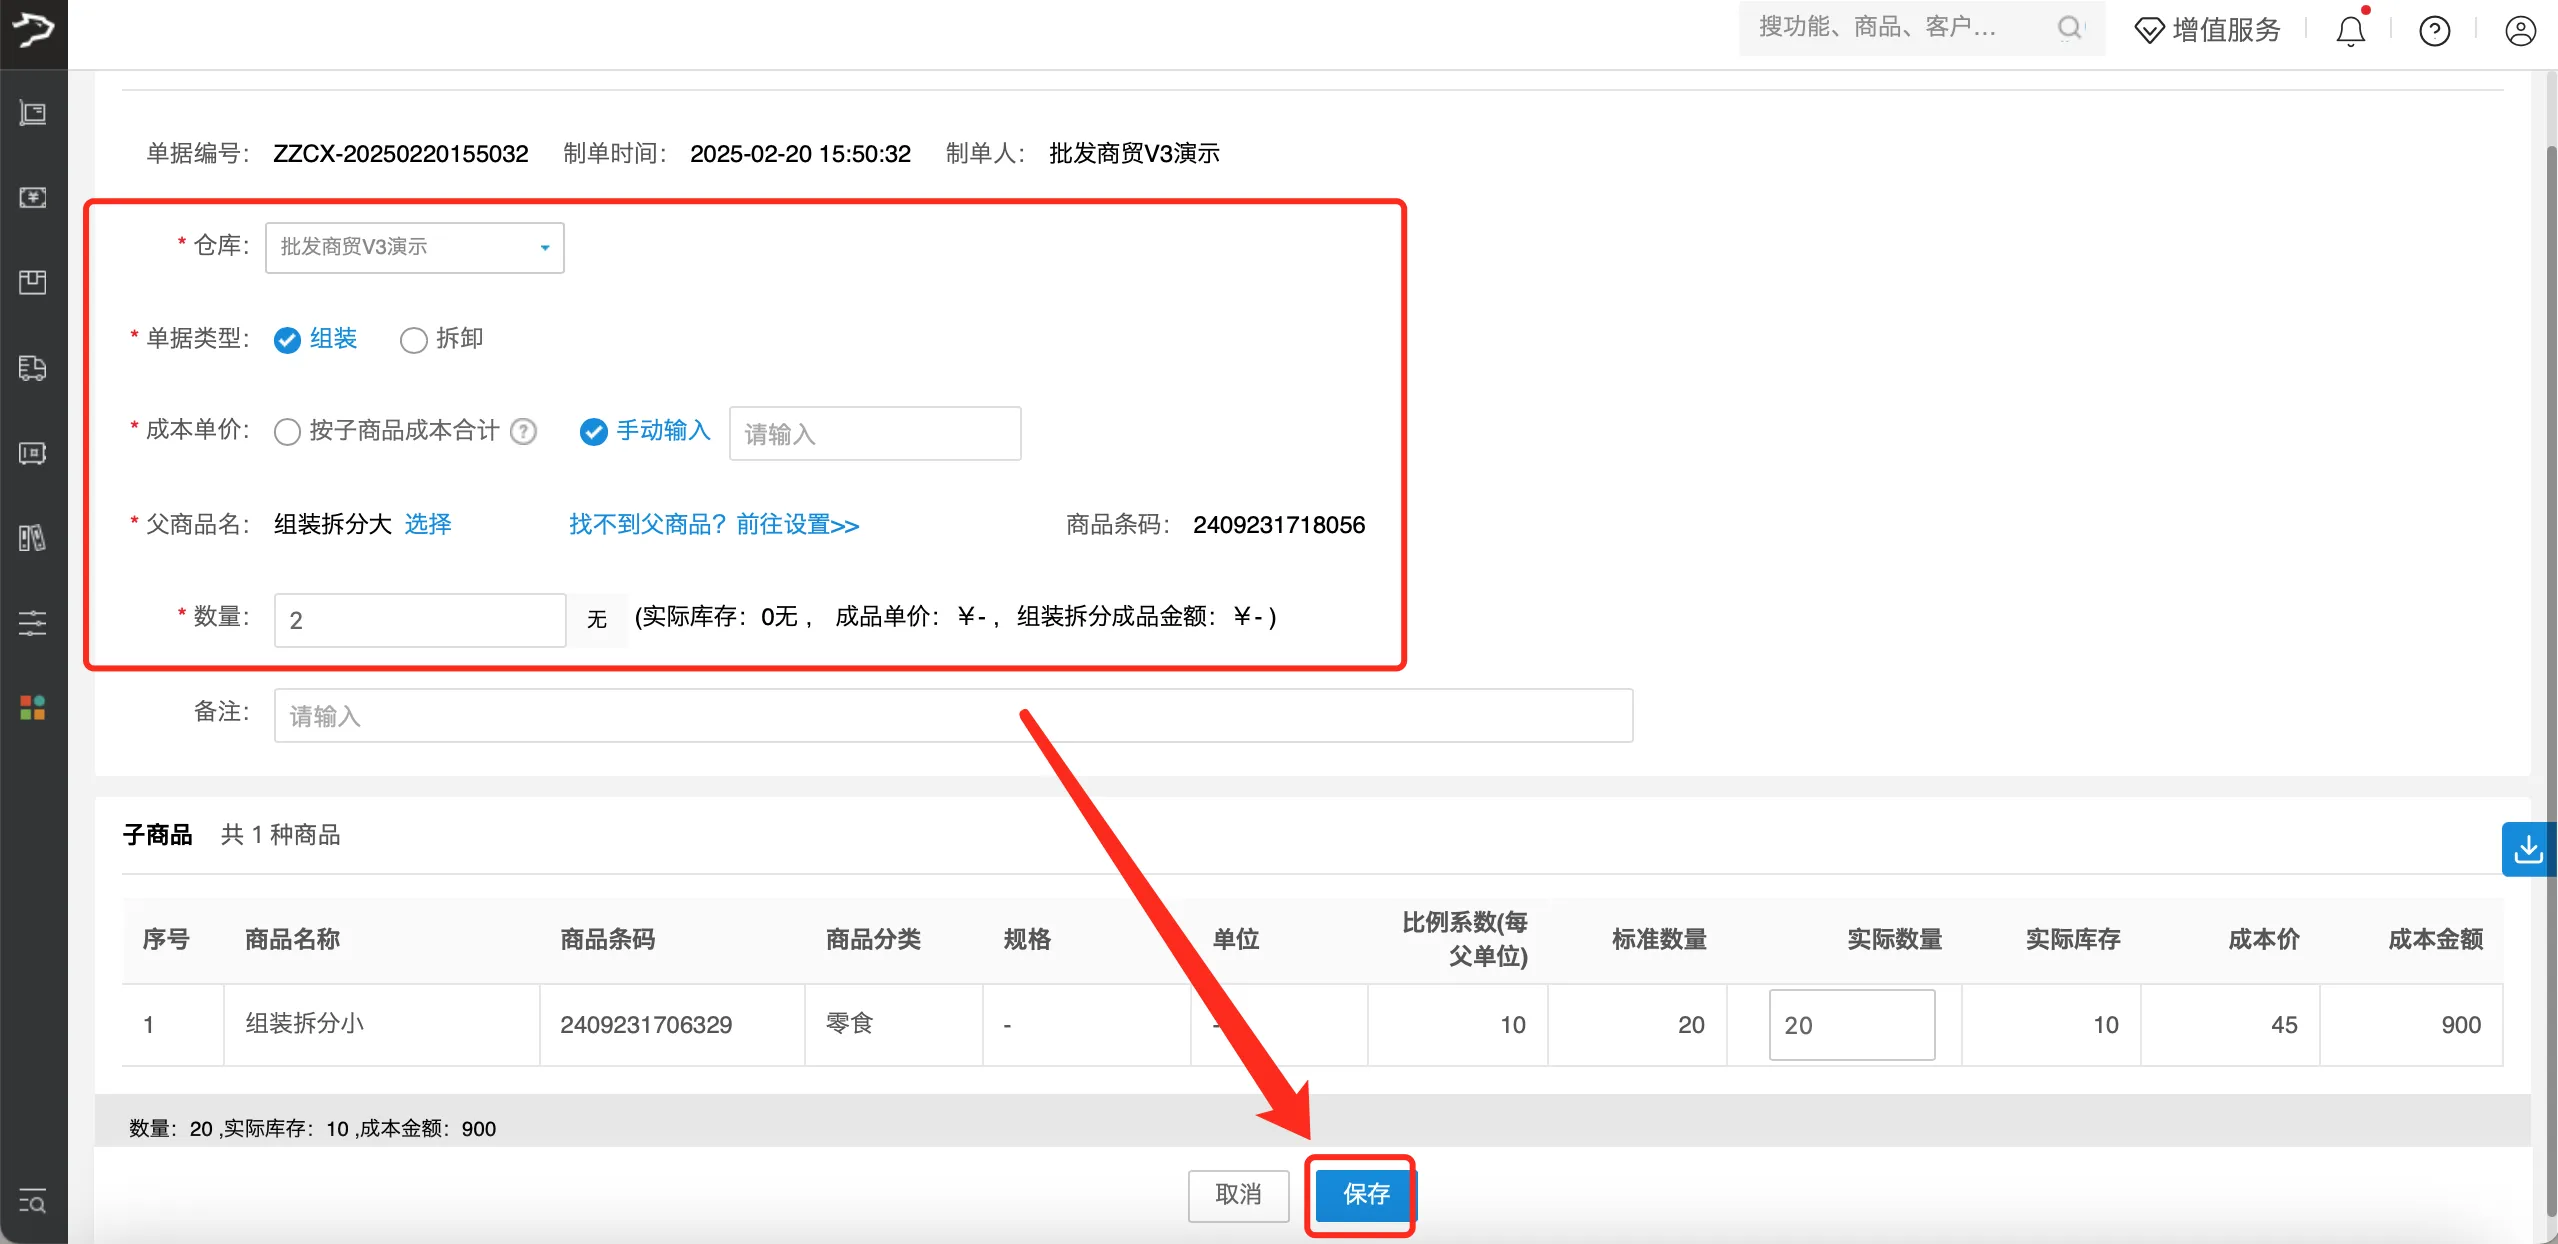2558x1244 pixels.
Task: Open the settings sliders icon in sidebar
Action: (33, 623)
